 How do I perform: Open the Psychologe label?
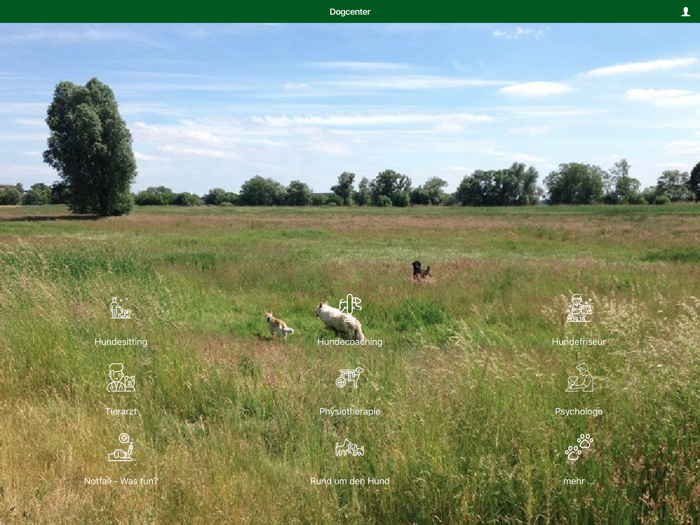pyautogui.click(x=579, y=412)
